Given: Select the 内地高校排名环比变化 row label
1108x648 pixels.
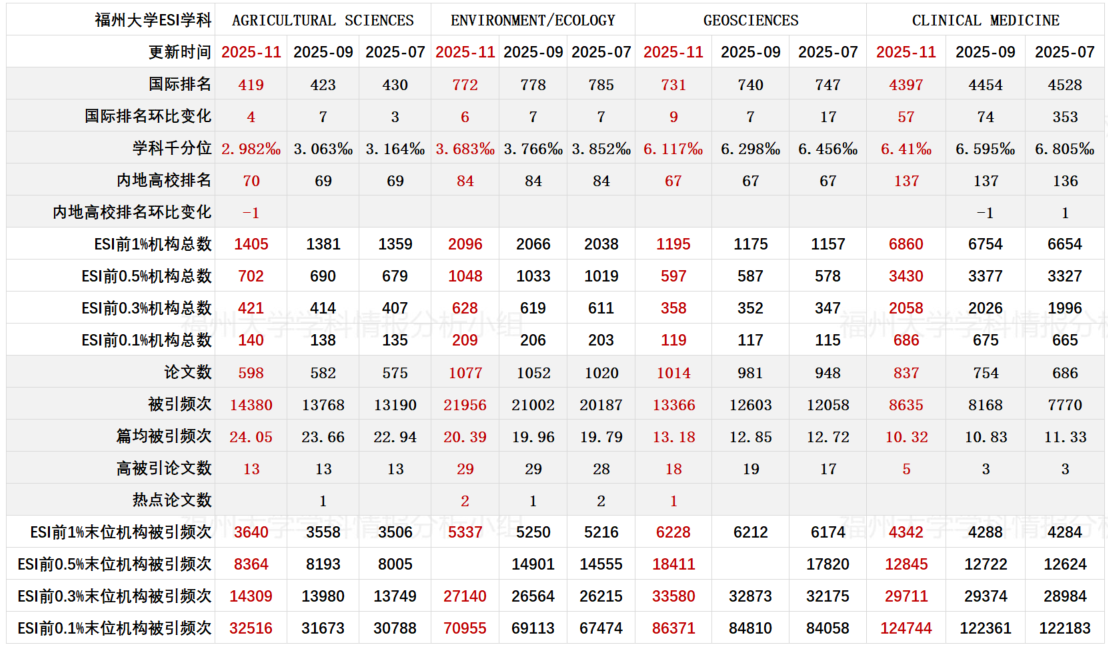Looking at the screenshot, I should point(132,212).
